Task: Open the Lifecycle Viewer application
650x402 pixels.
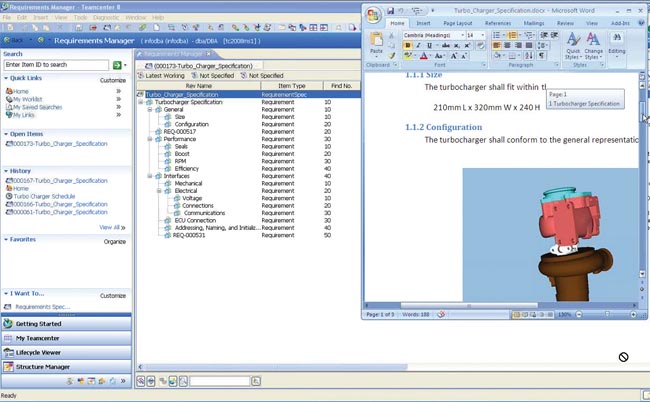Action: [66, 352]
